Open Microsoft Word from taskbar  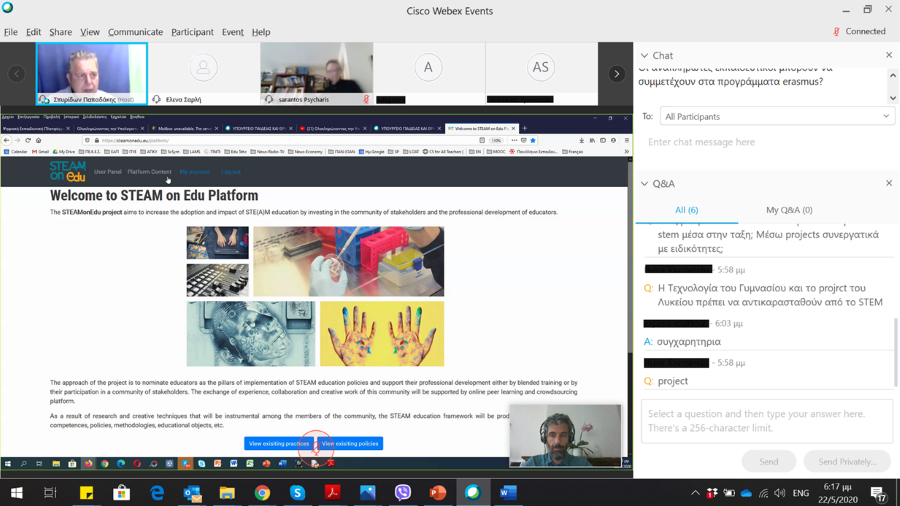point(507,493)
